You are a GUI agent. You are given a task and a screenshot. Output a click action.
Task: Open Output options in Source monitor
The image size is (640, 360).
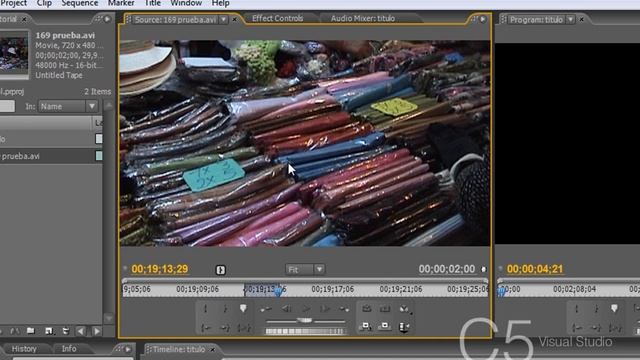point(404,309)
